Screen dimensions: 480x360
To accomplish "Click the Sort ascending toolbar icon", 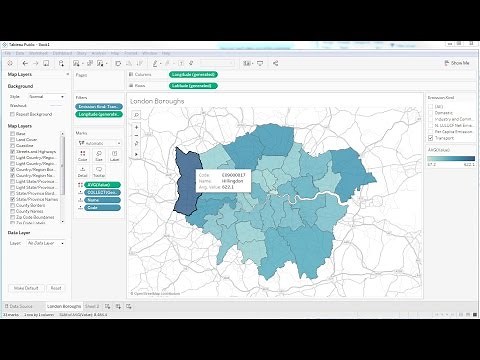I will (129, 63).
